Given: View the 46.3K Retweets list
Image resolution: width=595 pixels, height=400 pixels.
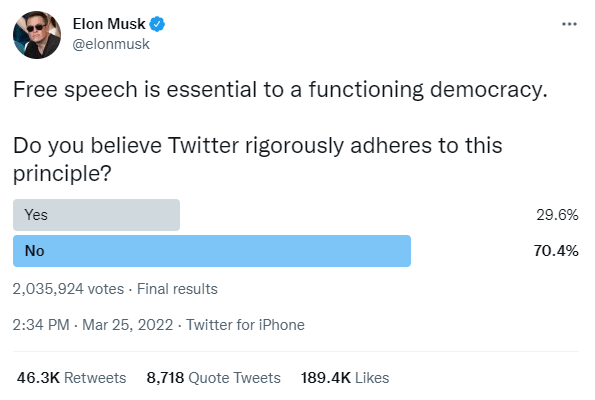Looking at the screenshot, I should (71, 378).
